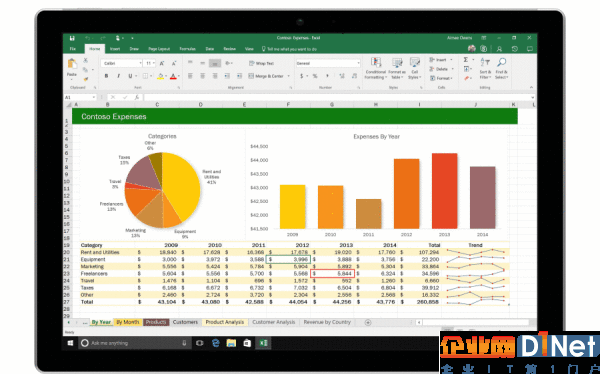Image resolution: width=600 pixels, height=374 pixels.
Task: Activate the Format Painter brush
Action: (x=85, y=79)
